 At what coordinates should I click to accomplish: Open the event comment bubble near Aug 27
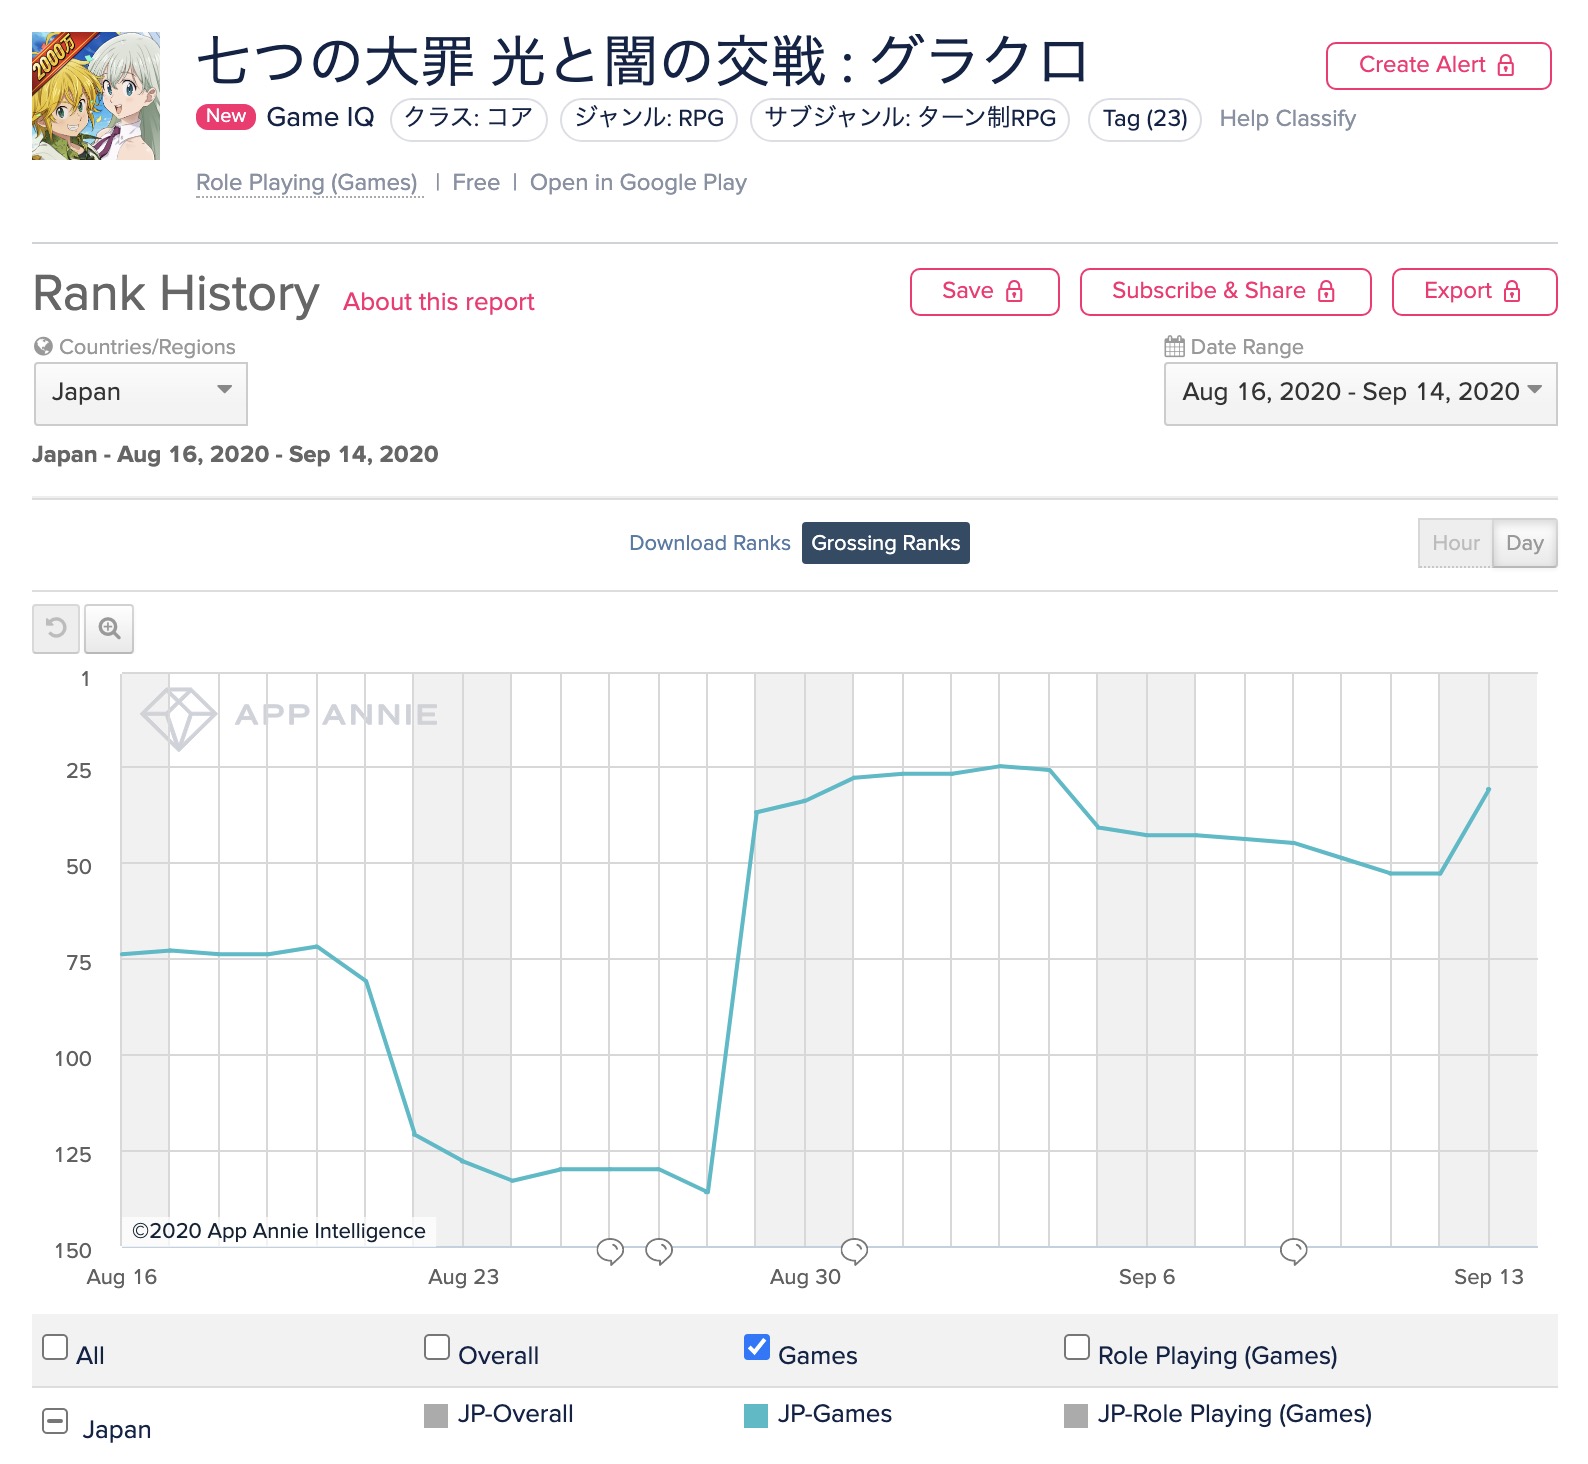659,1251
